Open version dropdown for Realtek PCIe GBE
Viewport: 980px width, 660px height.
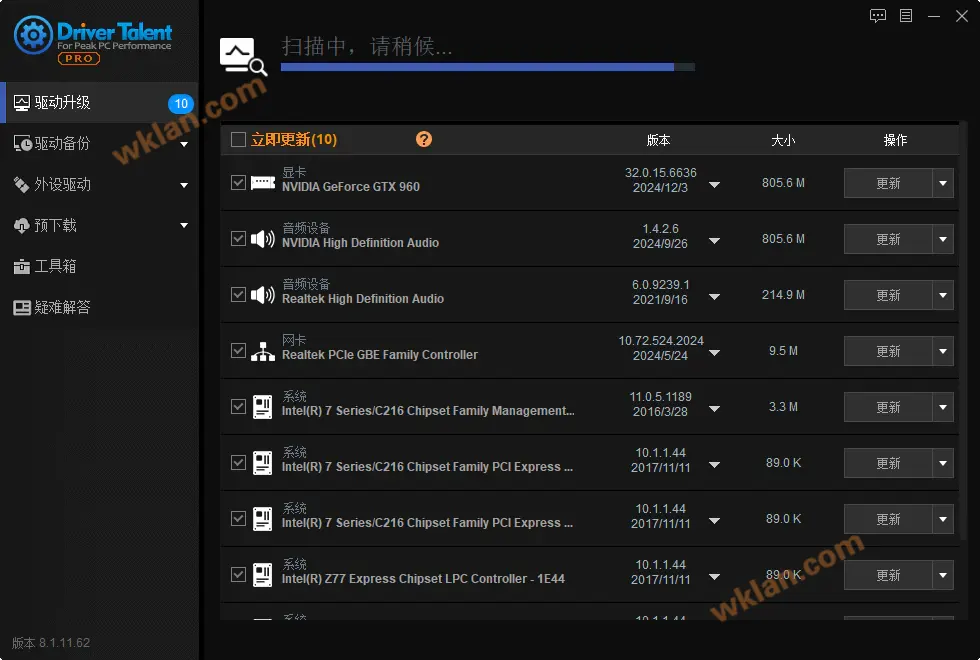pos(714,353)
